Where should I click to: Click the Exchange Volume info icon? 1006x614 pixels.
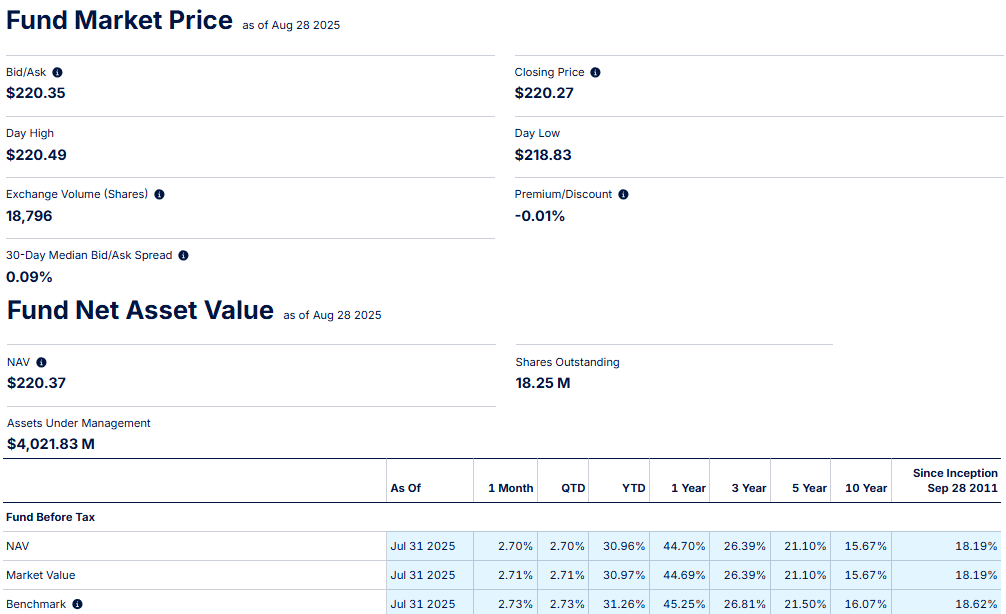point(159,195)
